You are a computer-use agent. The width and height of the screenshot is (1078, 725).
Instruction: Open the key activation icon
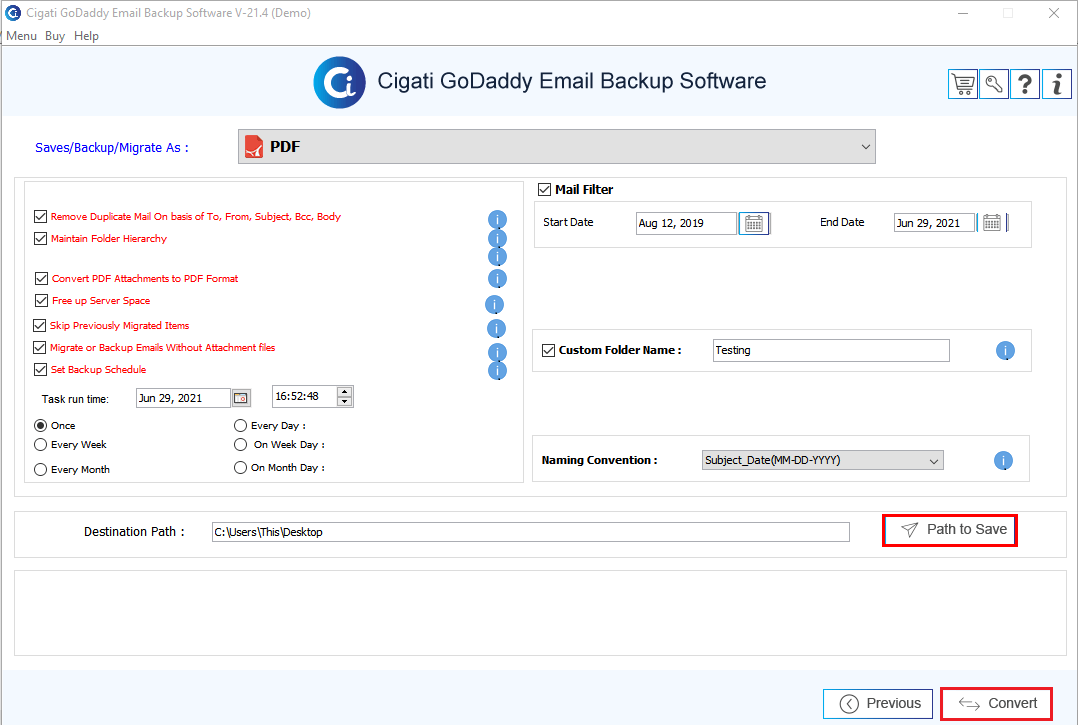pyautogui.click(x=993, y=85)
